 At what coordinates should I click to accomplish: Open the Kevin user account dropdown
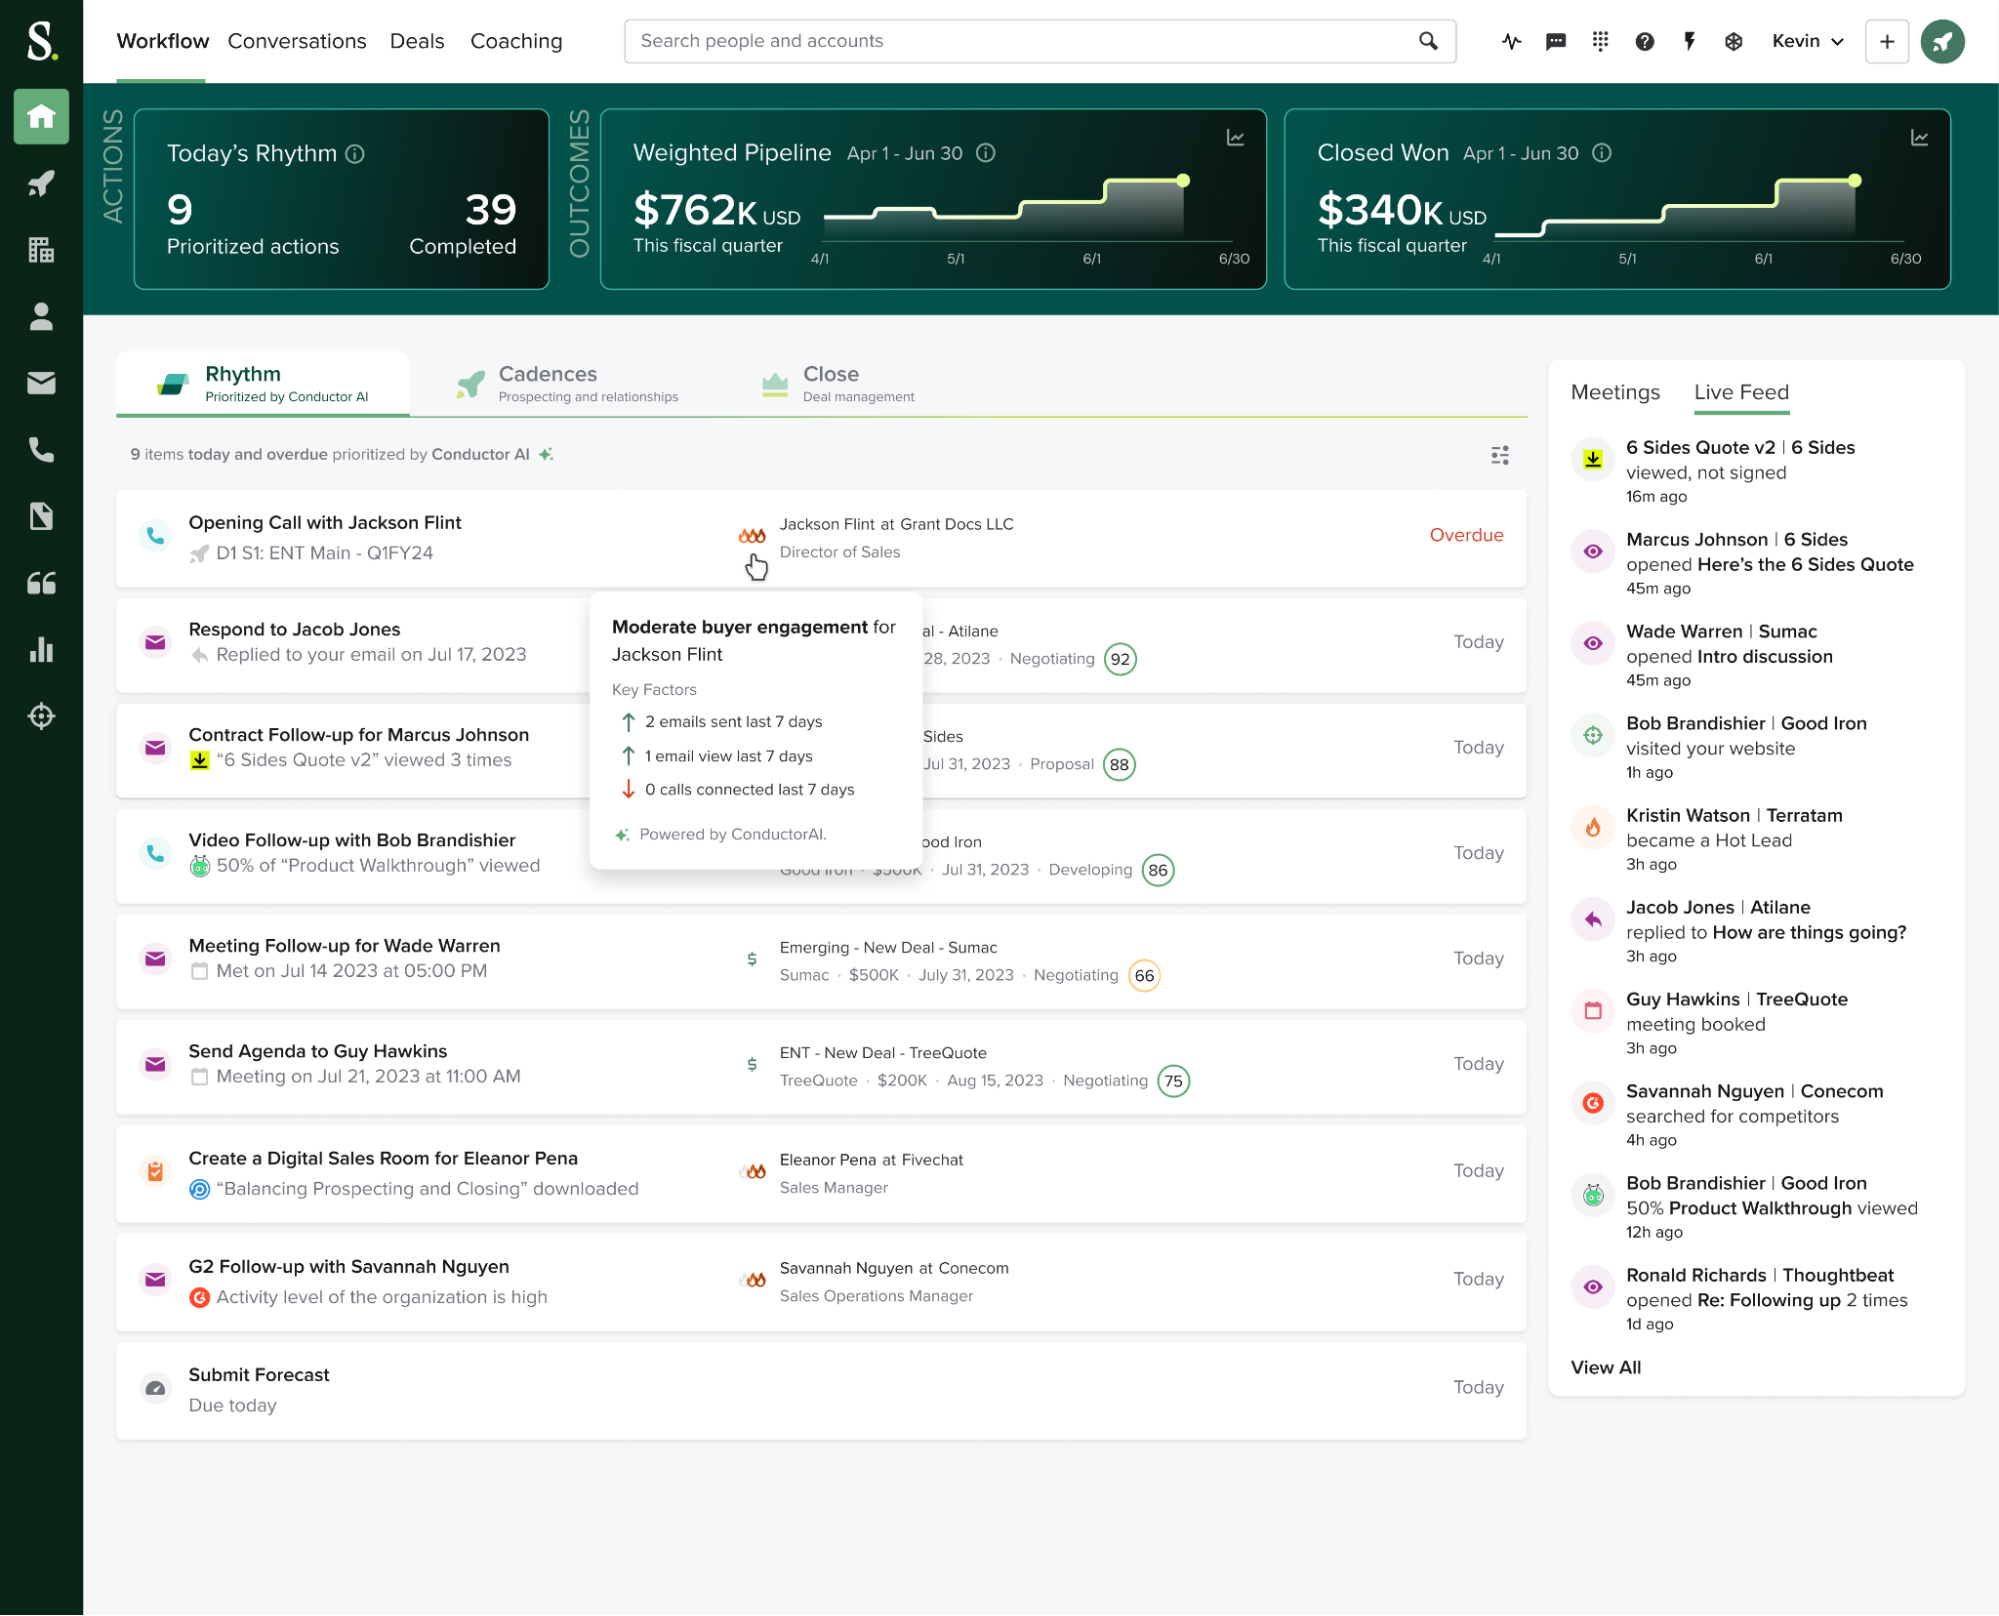[1804, 41]
